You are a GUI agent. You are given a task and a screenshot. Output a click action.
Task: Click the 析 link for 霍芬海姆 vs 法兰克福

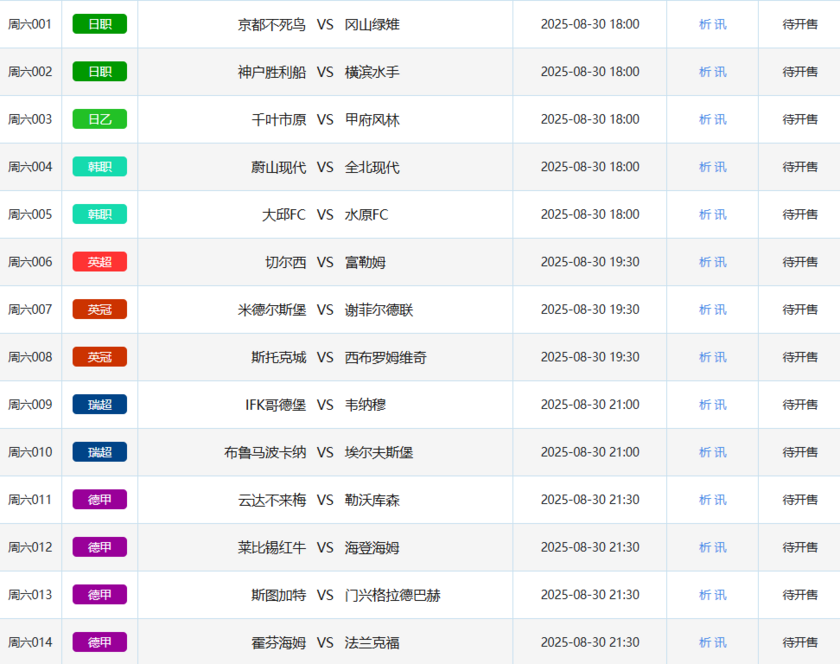click(x=705, y=642)
